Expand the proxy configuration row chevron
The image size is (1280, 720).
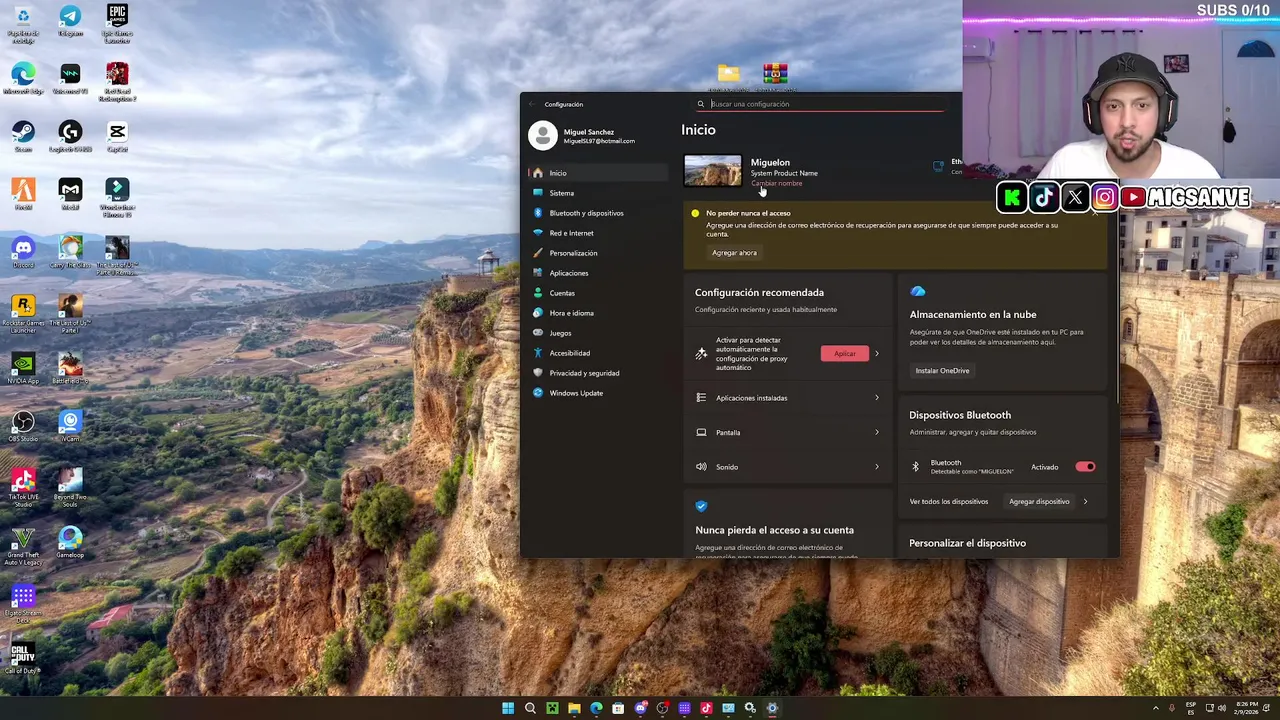tap(877, 353)
